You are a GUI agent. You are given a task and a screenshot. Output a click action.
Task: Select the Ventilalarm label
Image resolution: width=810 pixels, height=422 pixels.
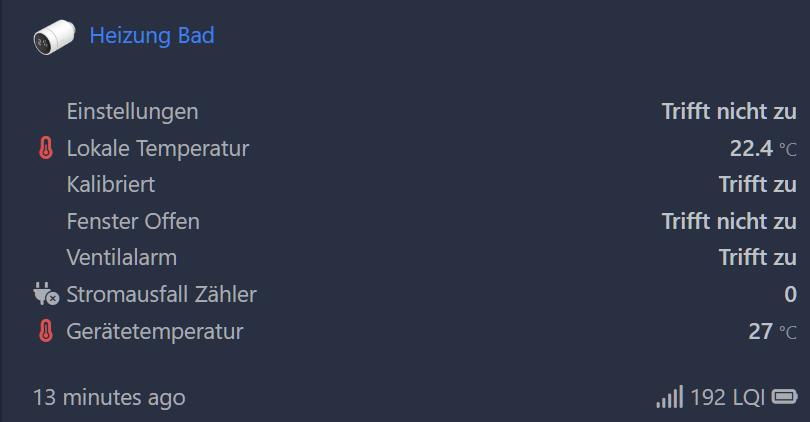[121, 258]
